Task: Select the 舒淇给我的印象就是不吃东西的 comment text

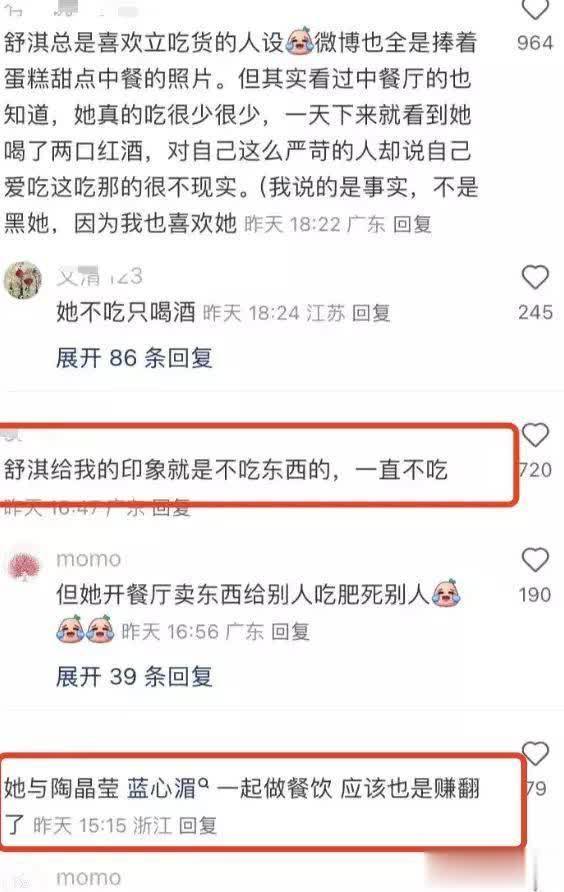Action: [225, 470]
